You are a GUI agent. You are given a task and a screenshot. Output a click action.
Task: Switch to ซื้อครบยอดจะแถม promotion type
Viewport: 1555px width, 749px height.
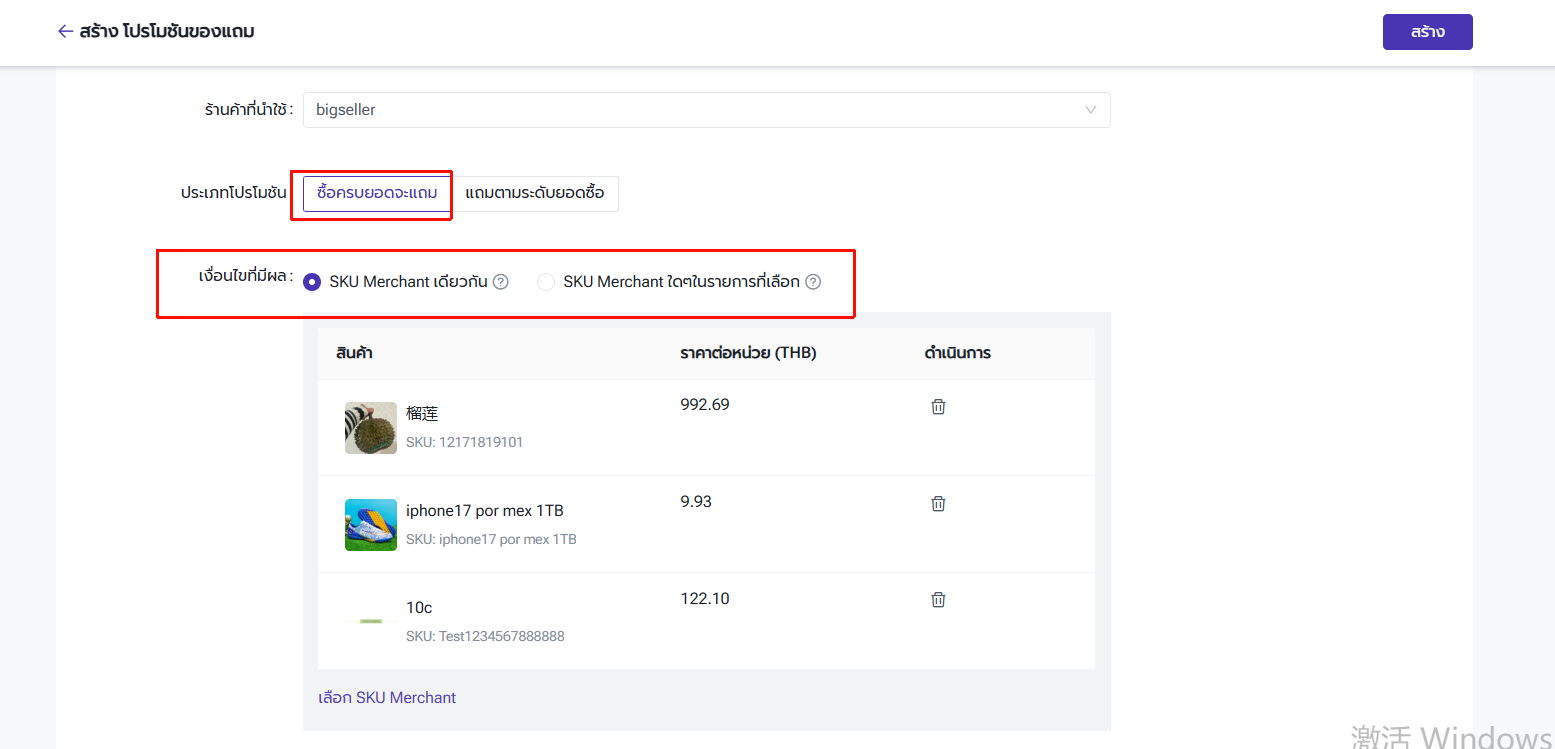click(x=376, y=193)
